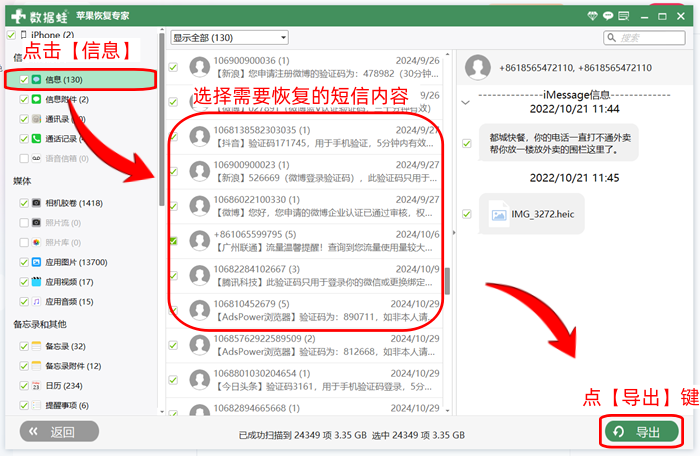Open the IMG_3272.heic image file icon
The height and width of the screenshot is (456, 700).
click(x=499, y=215)
